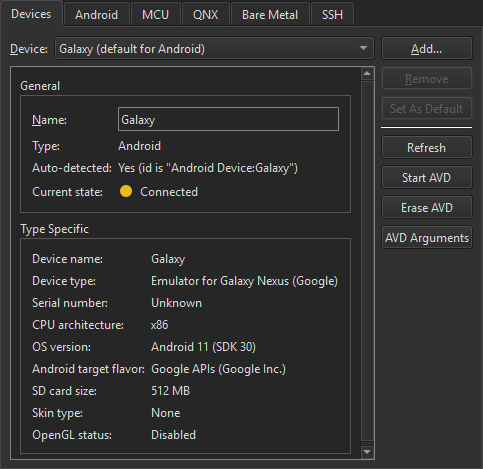Click the vertical scrollbar track
483x469 pixels.
(367, 262)
